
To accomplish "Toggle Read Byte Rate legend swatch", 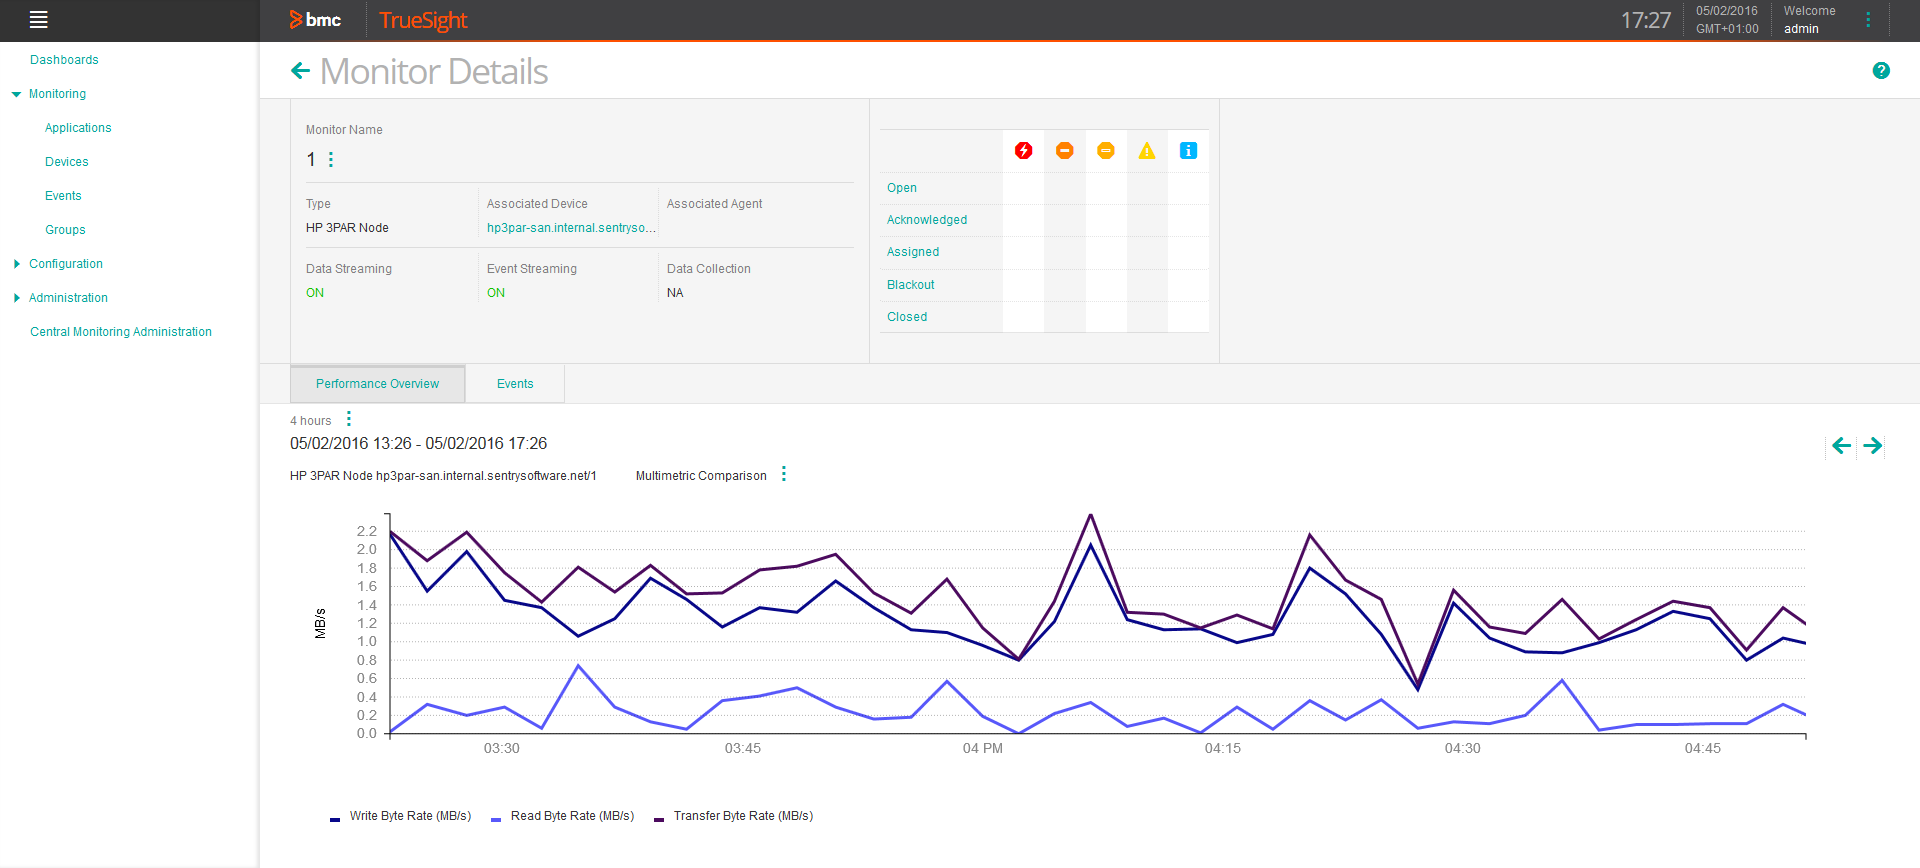I will click(496, 819).
